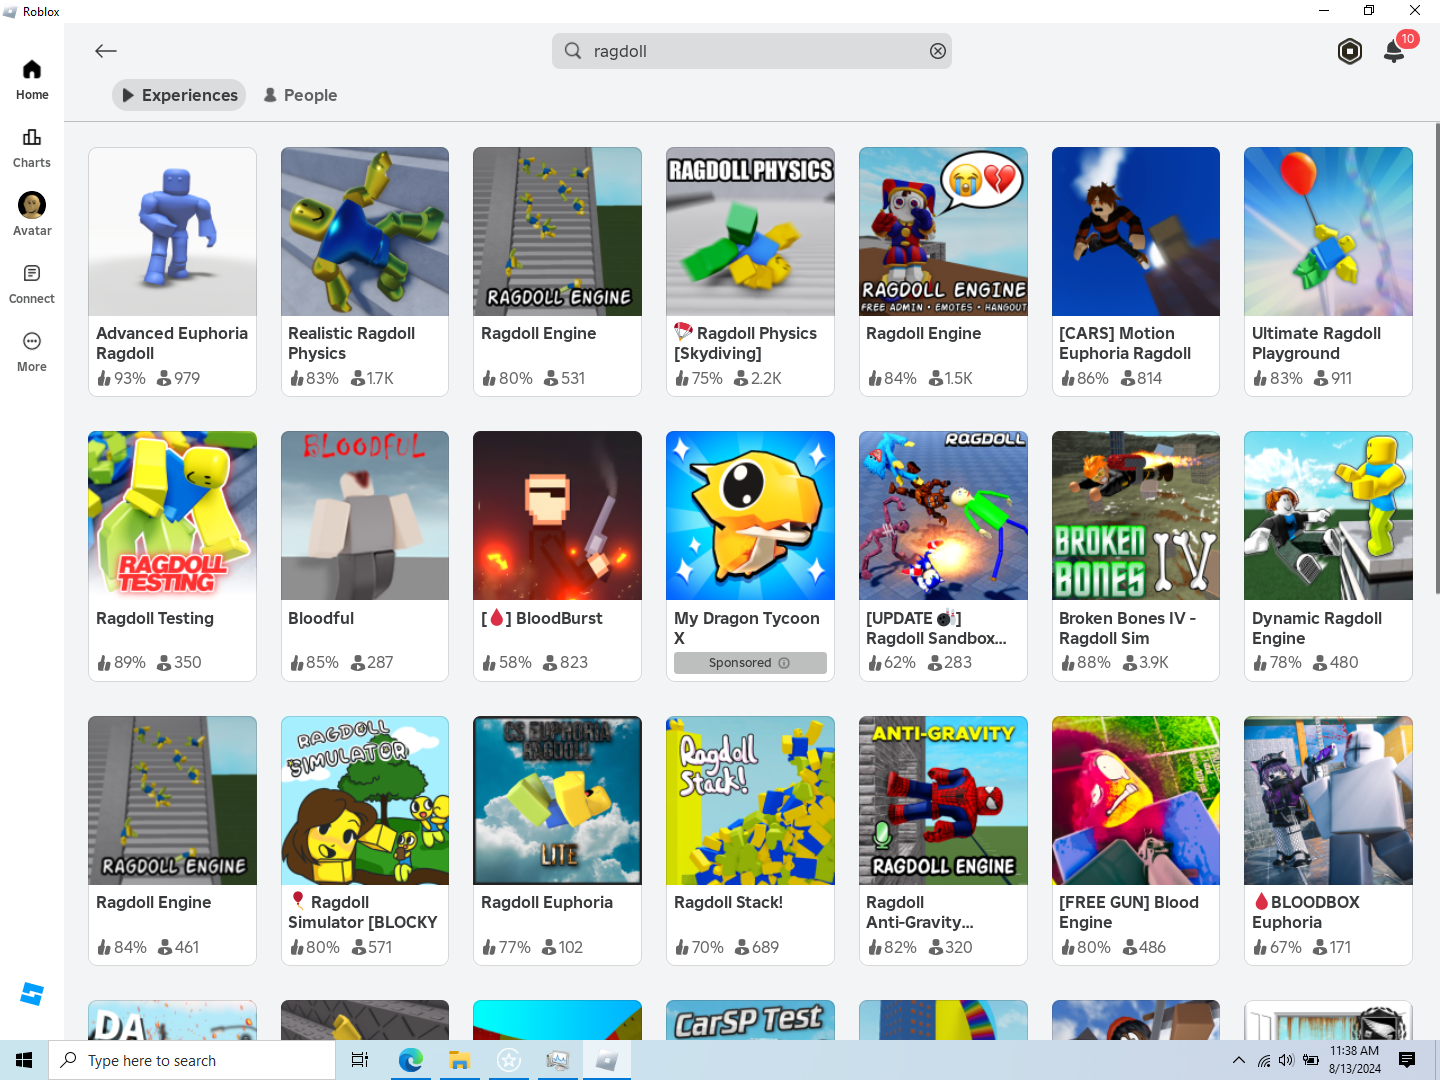Click "Ragdoll Stack!" title text

point(728,902)
